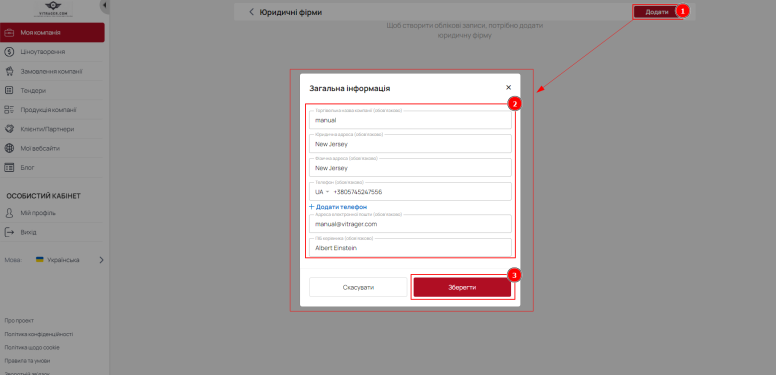Click the basket icon beside Замовлення компанії
The width and height of the screenshot is (776, 375).
point(9,71)
